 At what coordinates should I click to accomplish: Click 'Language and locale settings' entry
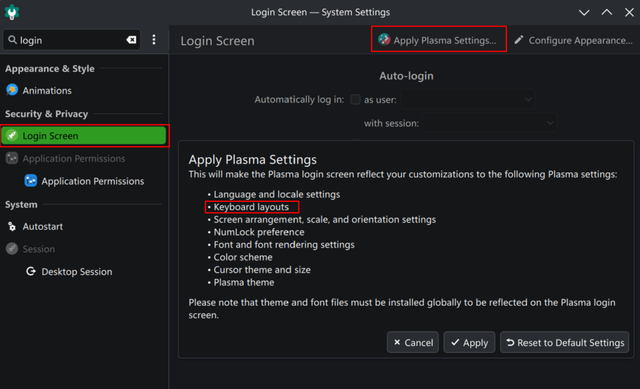point(277,194)
